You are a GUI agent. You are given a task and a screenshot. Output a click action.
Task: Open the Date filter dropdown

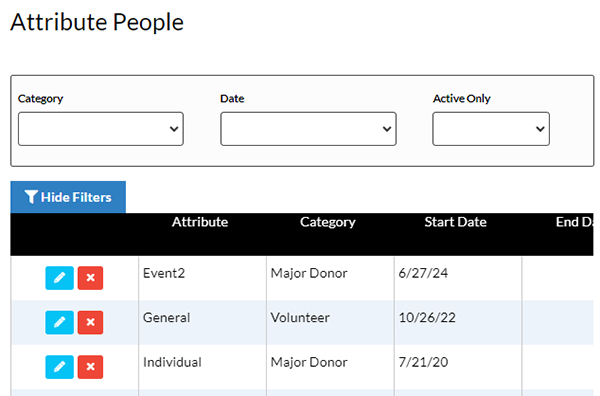tap(308, 129)
